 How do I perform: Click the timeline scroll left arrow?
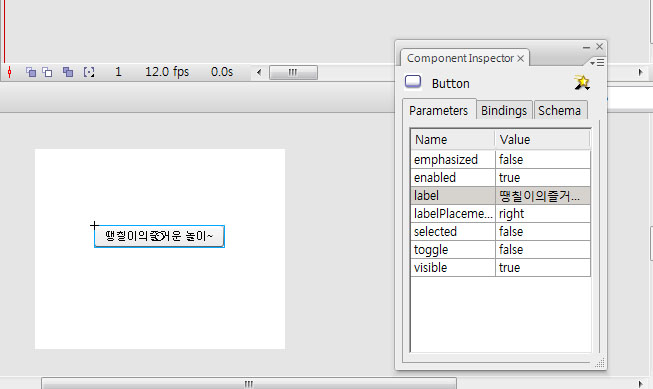[259, 72]
